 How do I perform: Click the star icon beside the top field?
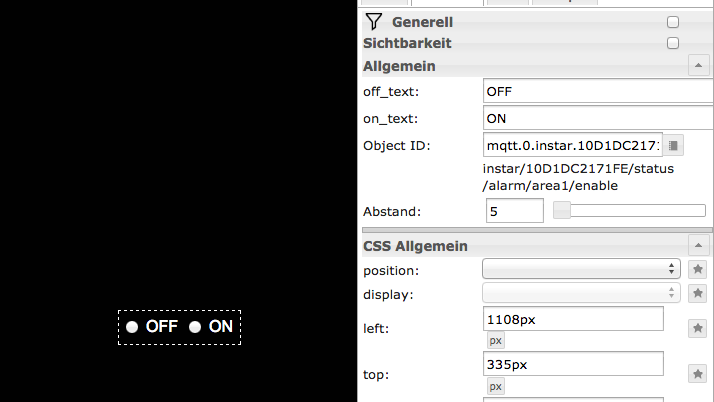698,374
